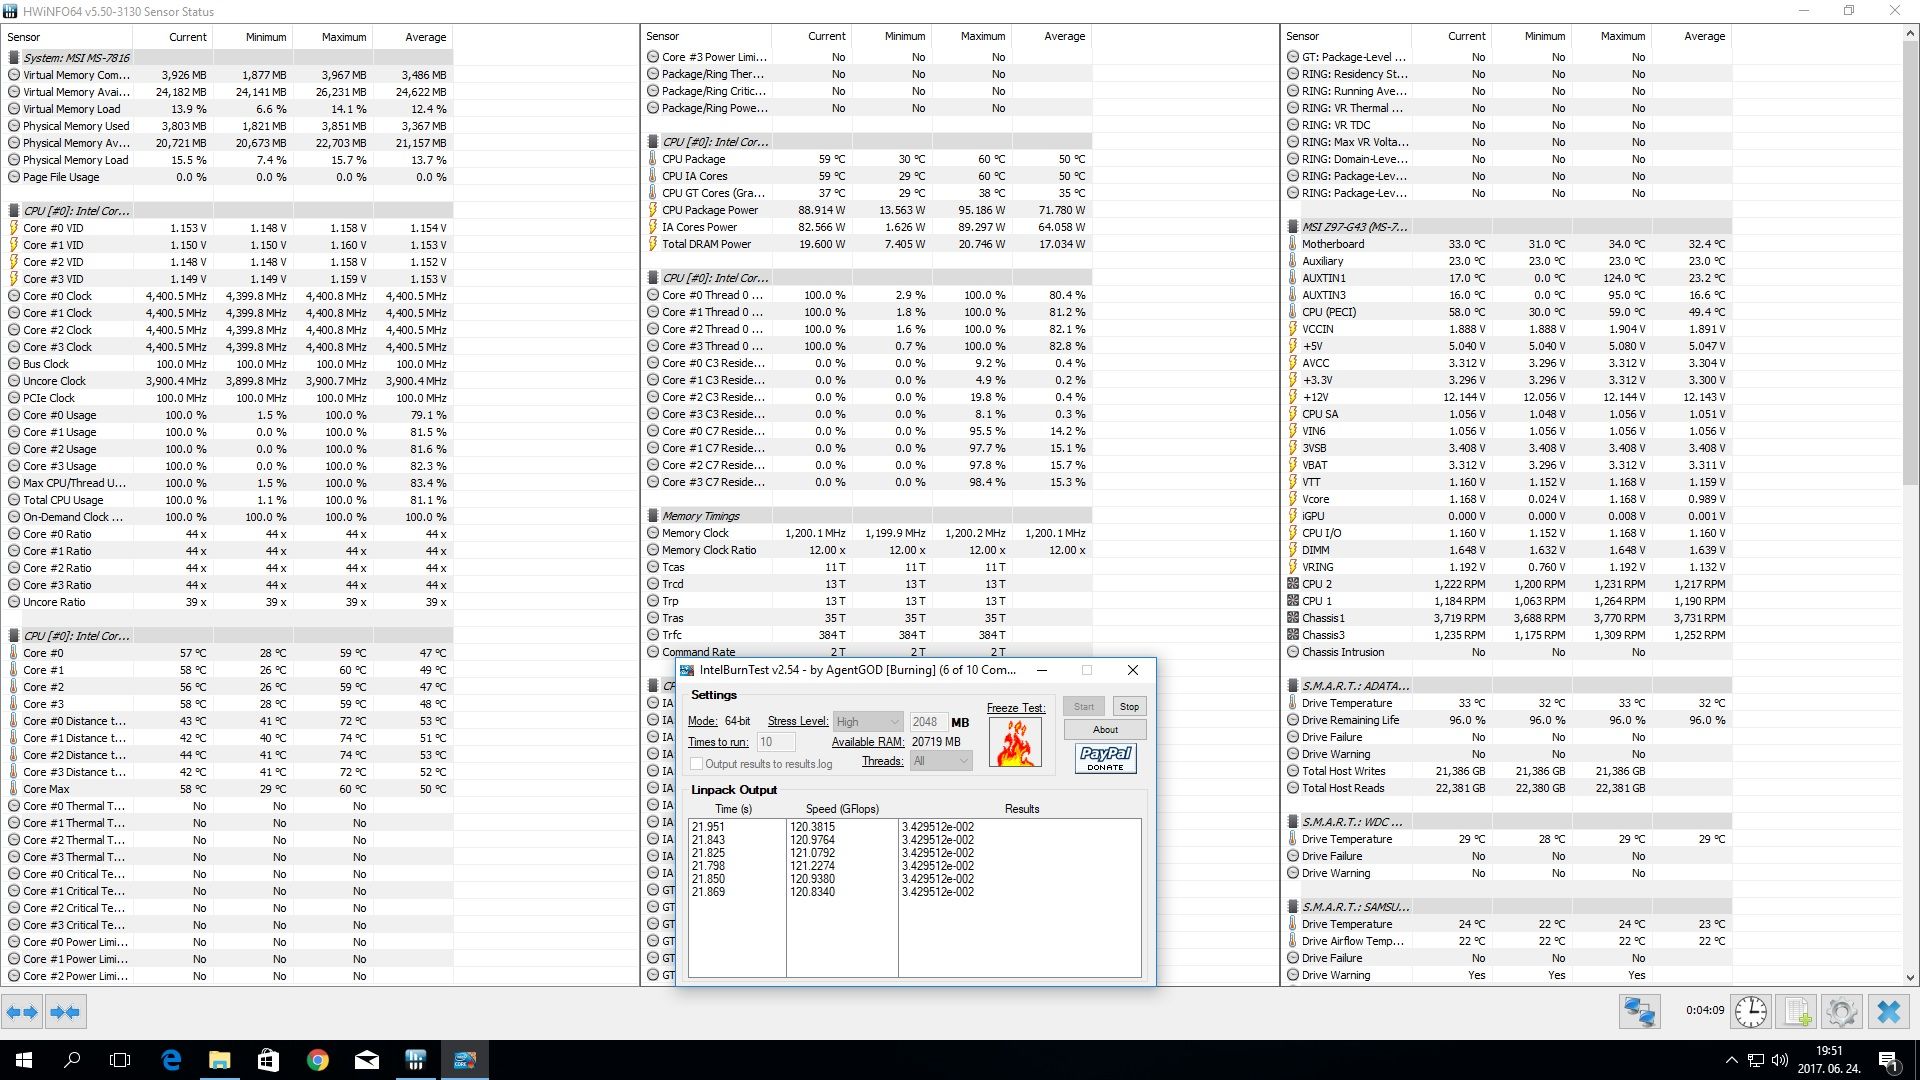Toggle Output results to results.log checkbox

pos(697,764)
